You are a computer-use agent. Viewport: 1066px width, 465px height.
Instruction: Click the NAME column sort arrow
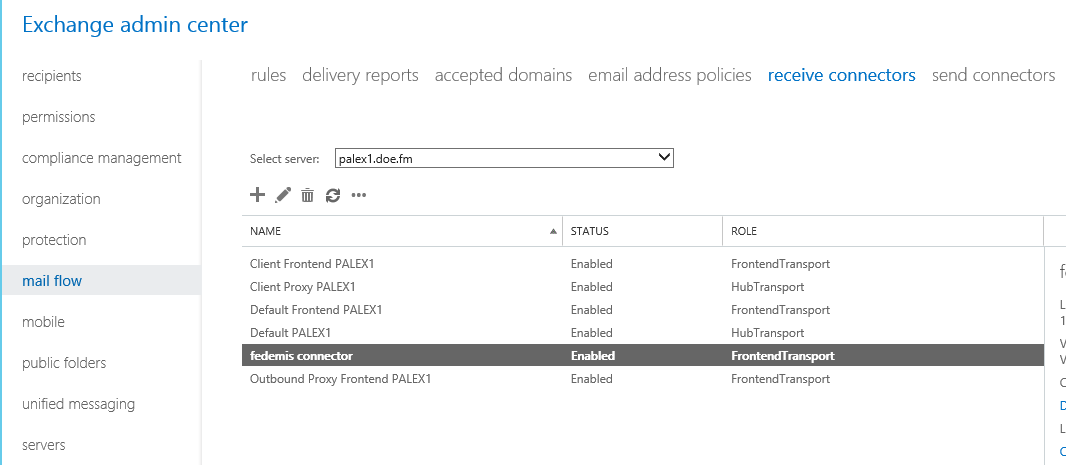click(x=553, y=231)
